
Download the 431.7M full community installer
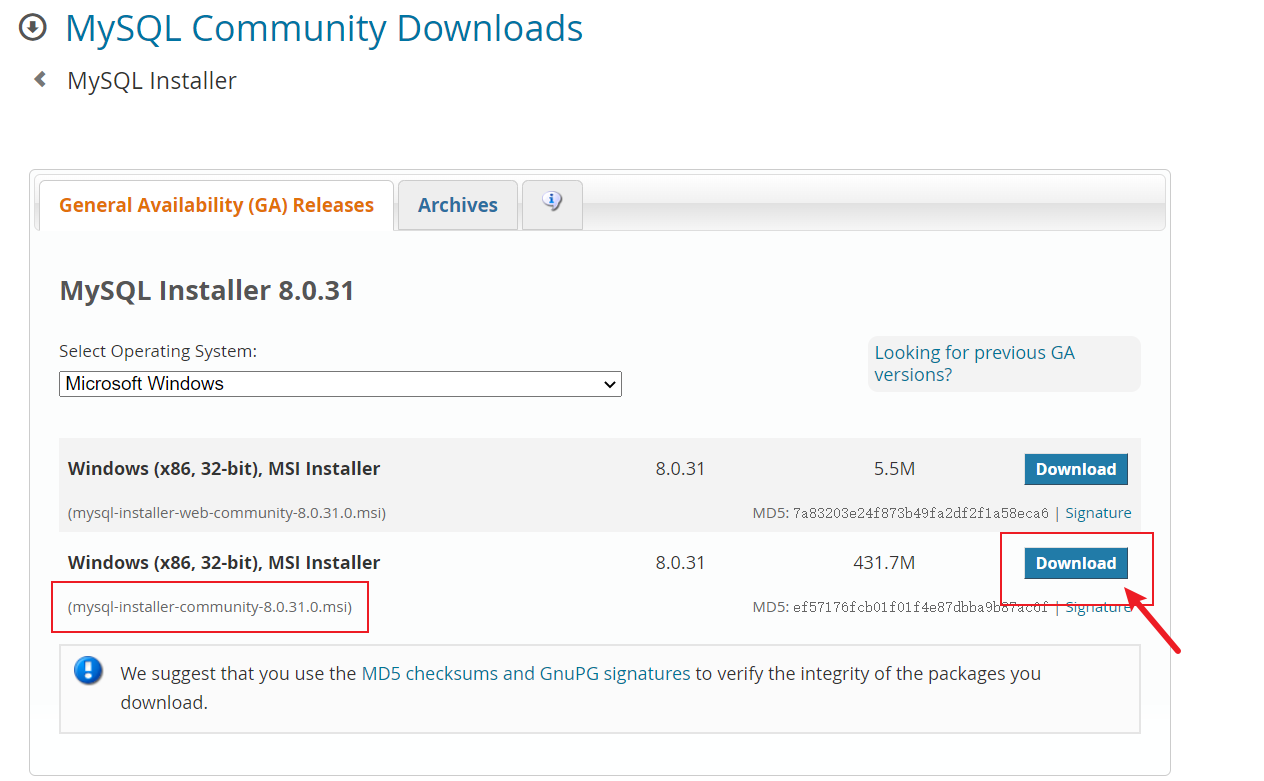click(x=1076, y=563)
